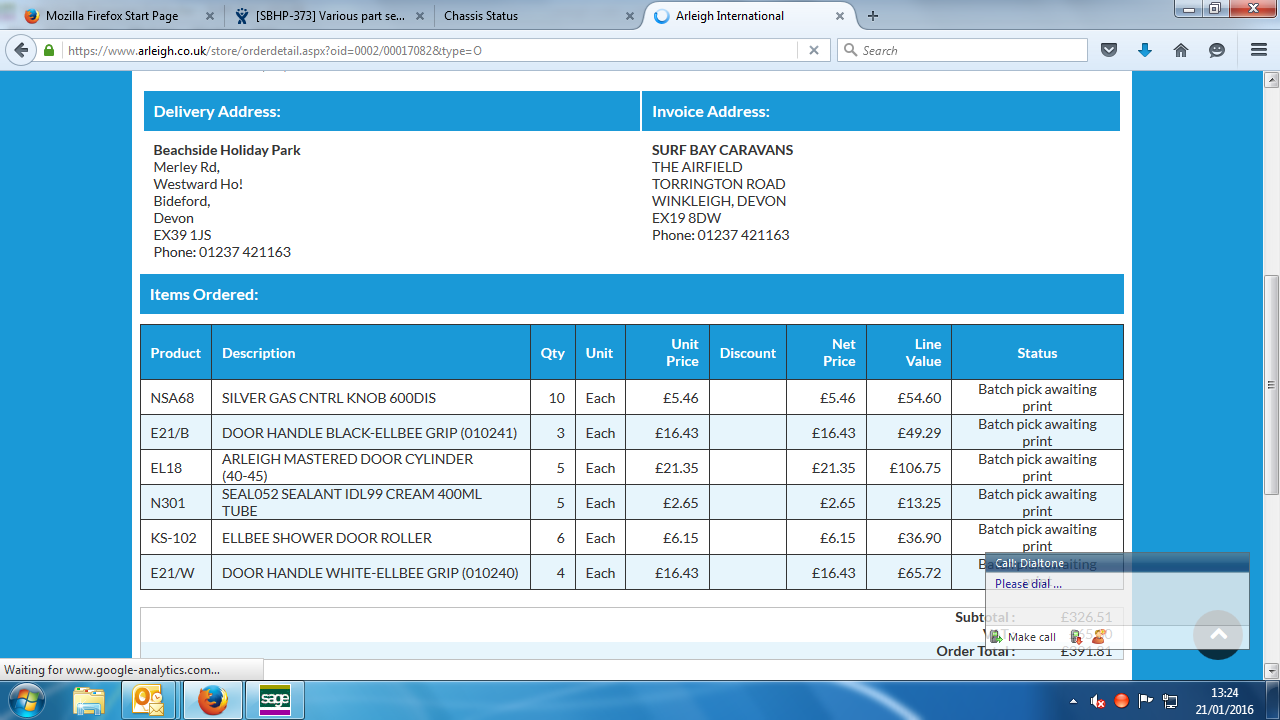Open the Downloads arrow icon
Viewport: 1280px width, 720px height.
(x=1145, y=50)
